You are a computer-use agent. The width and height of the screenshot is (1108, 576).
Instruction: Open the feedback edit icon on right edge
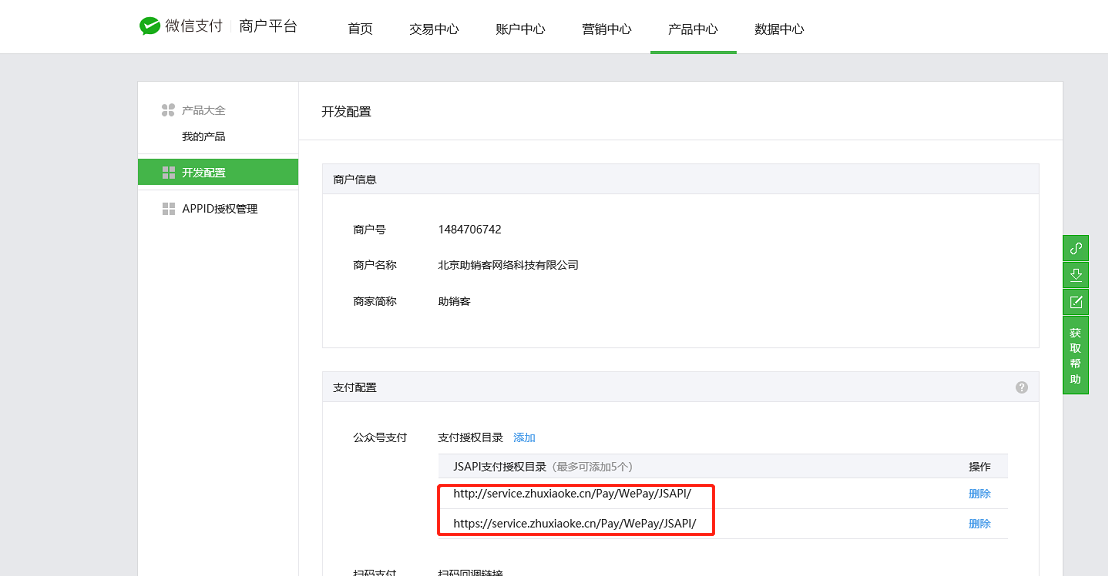pos(1075,300)
